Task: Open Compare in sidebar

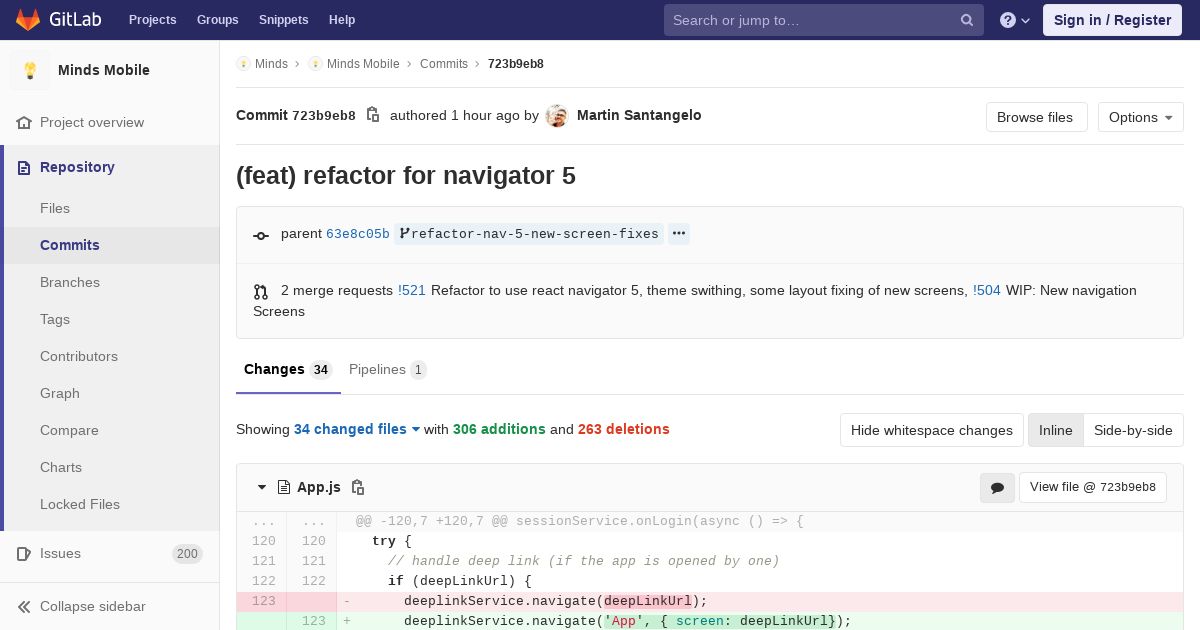Action: 69,431
